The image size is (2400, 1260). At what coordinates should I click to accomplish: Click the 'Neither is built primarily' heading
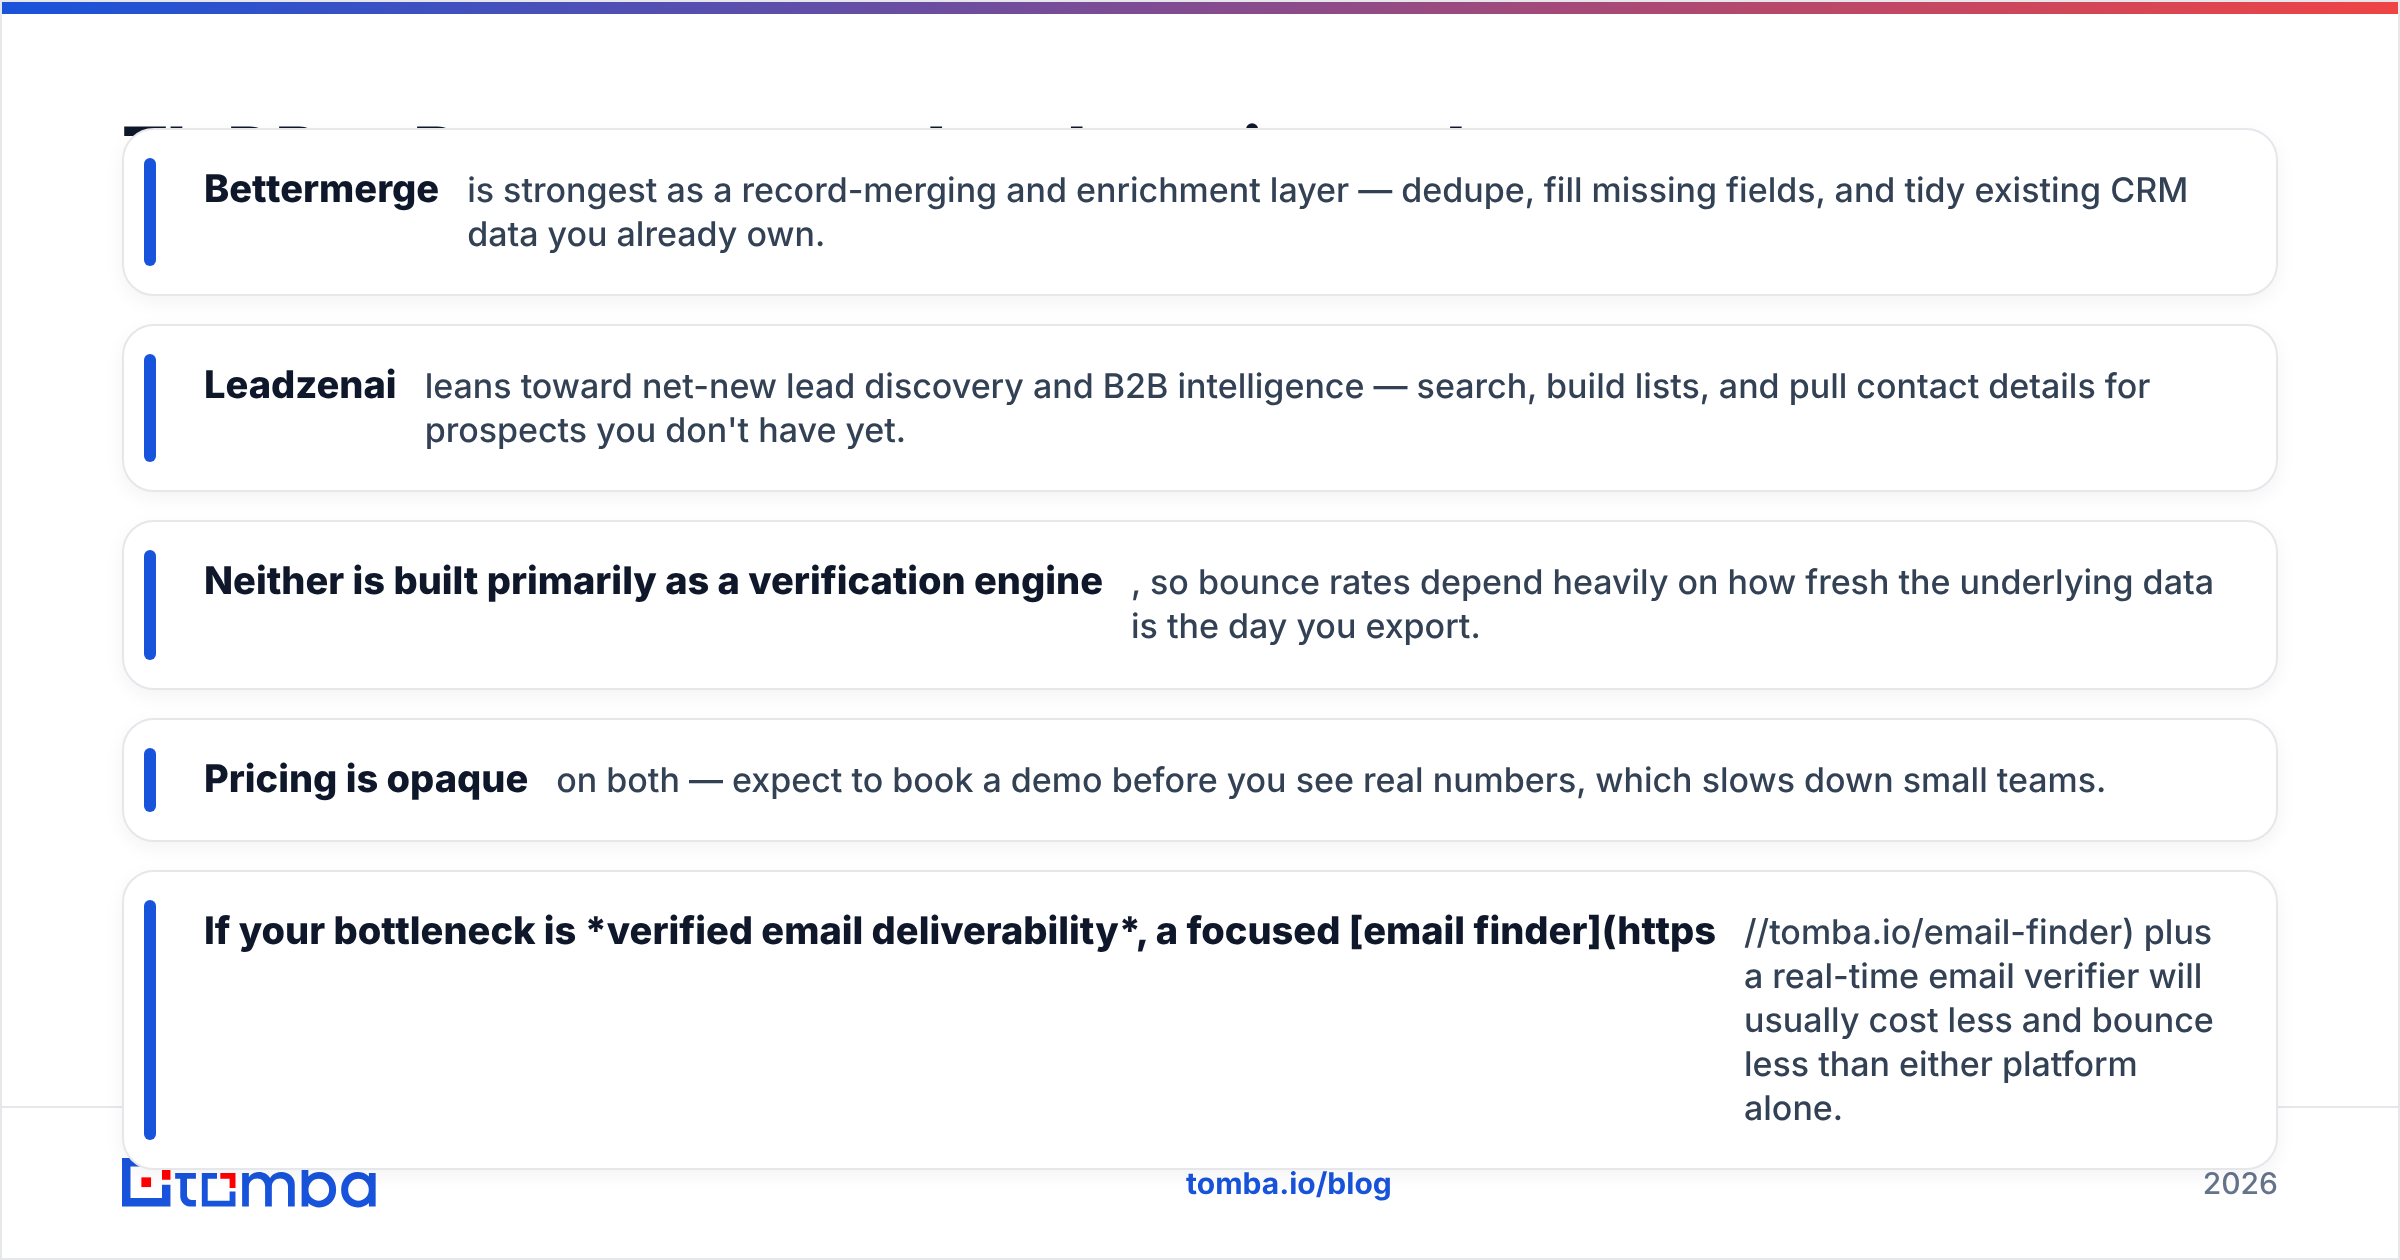point(653,581)
